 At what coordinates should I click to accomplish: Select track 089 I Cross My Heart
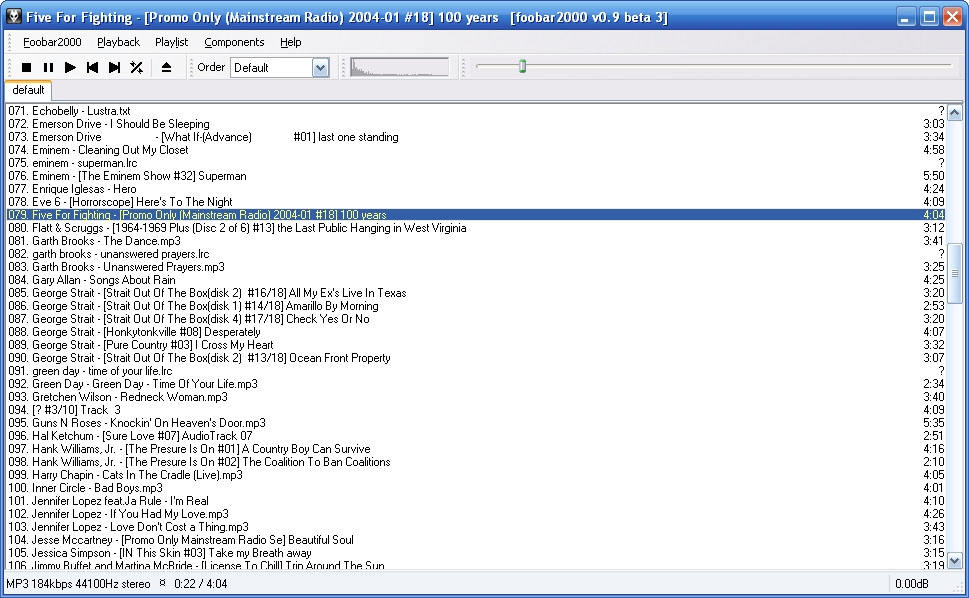pyautogui.click(x=475, y=345)
